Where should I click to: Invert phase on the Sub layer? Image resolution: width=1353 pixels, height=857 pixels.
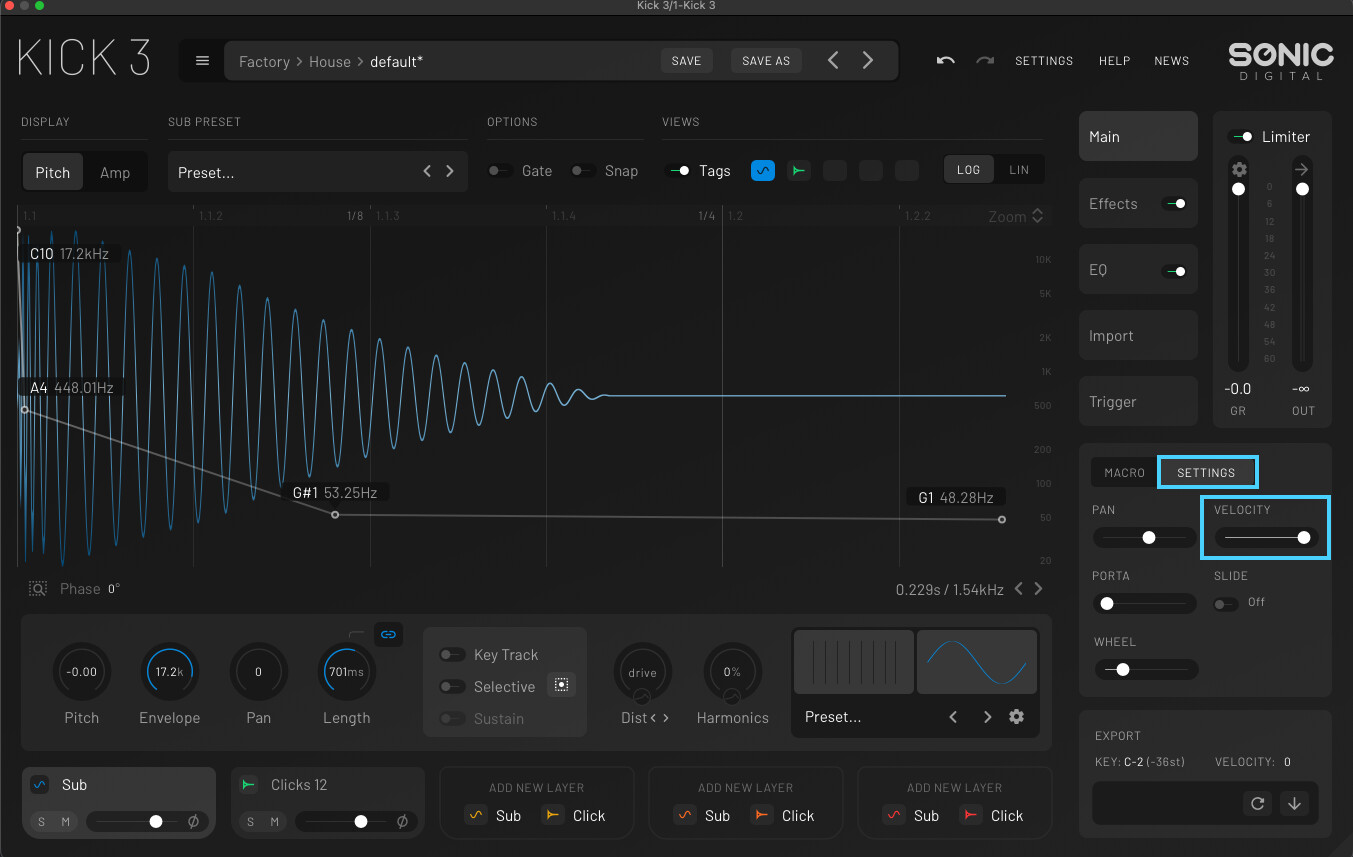[193, 822]
